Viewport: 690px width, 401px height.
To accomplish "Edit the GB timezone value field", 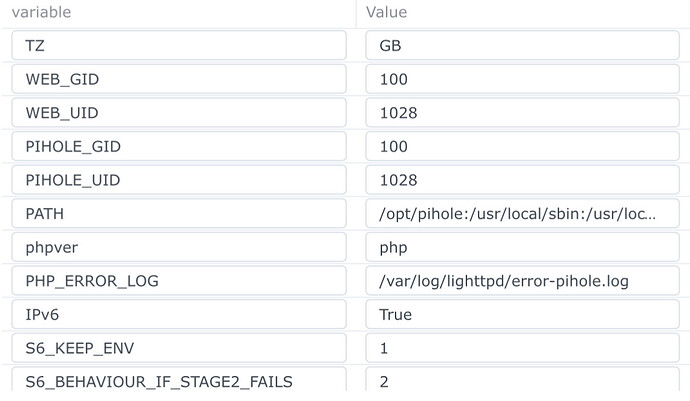I will (522, 45).
